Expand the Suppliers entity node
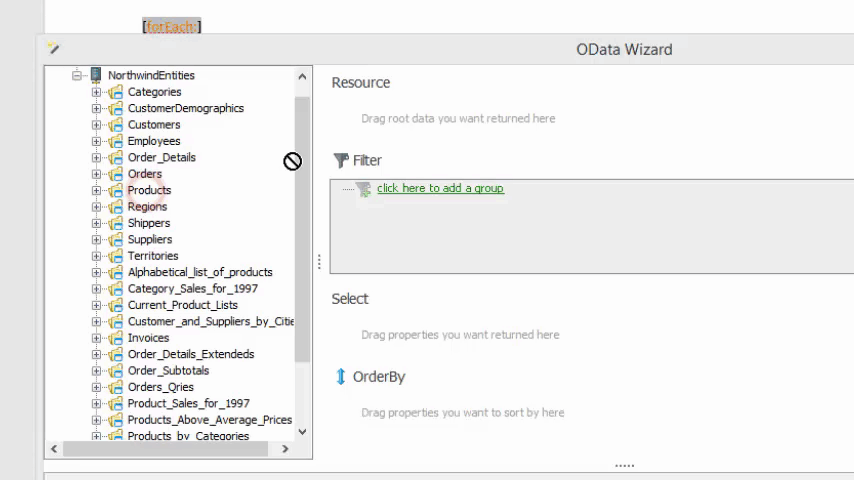Image resolution: width=854 pixels, height=480 pixels. click(x=96, y=239)
